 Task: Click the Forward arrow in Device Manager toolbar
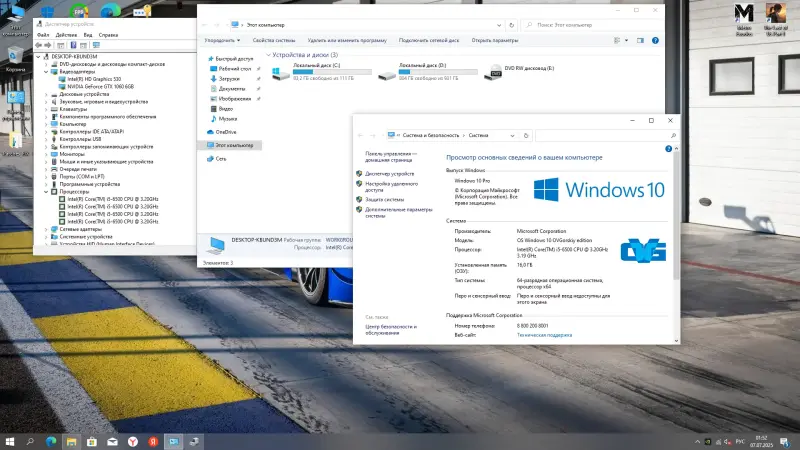coord(47,45)
